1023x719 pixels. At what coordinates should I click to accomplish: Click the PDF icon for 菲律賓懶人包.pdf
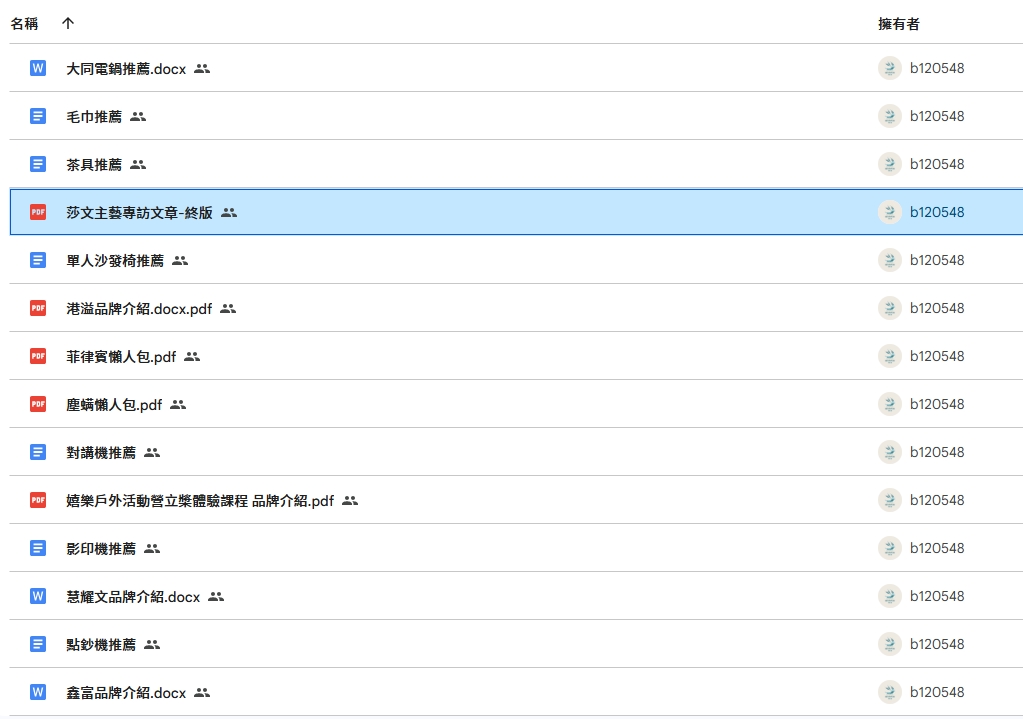point(38,356)
